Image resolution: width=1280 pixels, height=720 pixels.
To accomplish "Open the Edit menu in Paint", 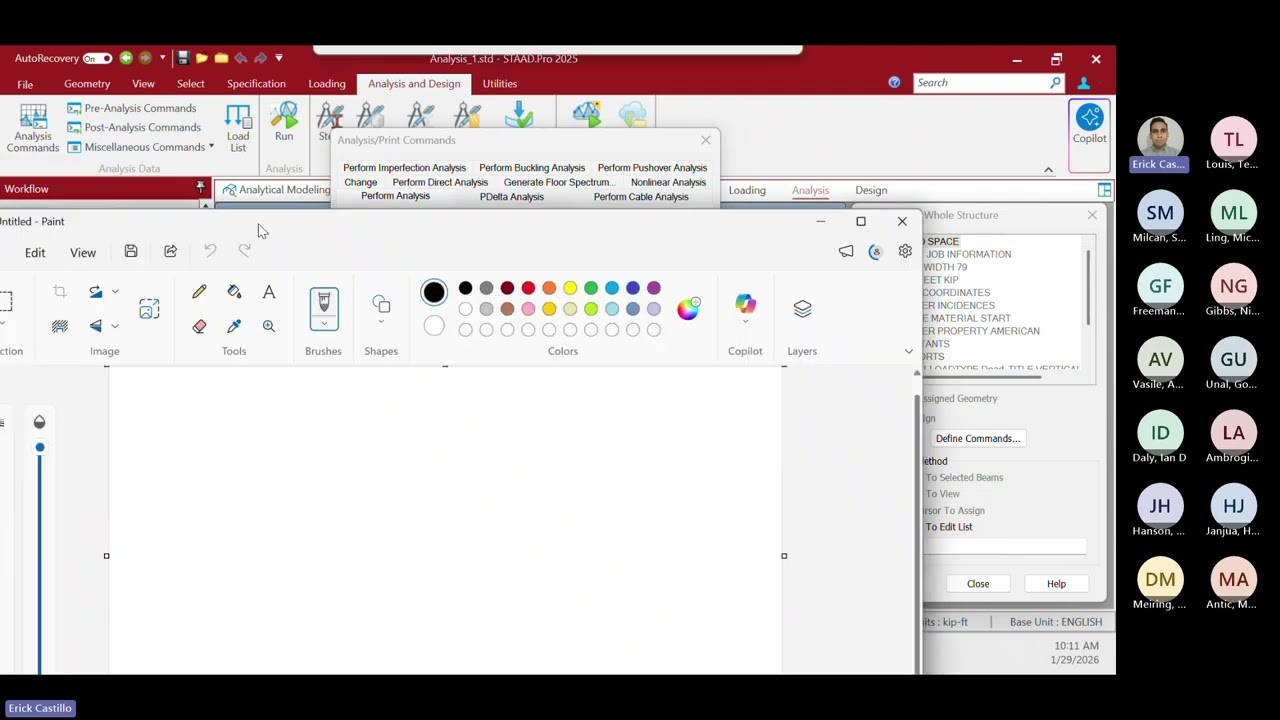I will pyautogui.click(x=35, y=252).
